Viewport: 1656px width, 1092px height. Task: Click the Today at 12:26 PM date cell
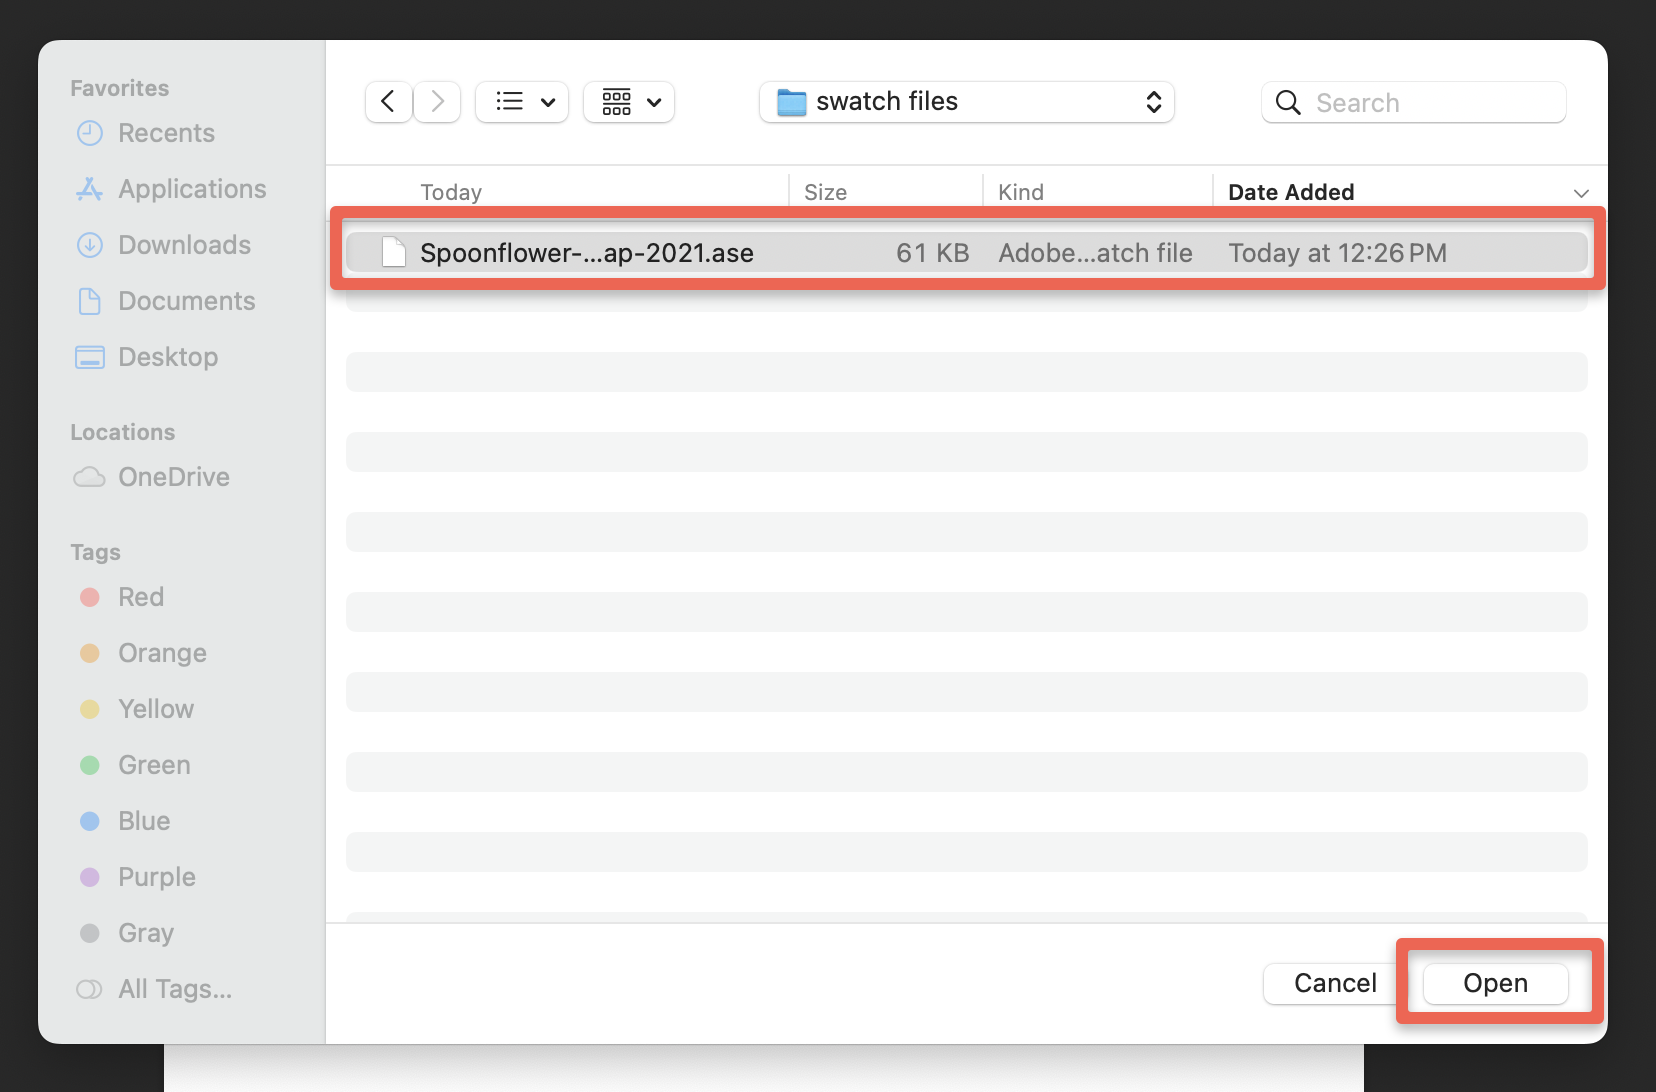point(1337,253)
